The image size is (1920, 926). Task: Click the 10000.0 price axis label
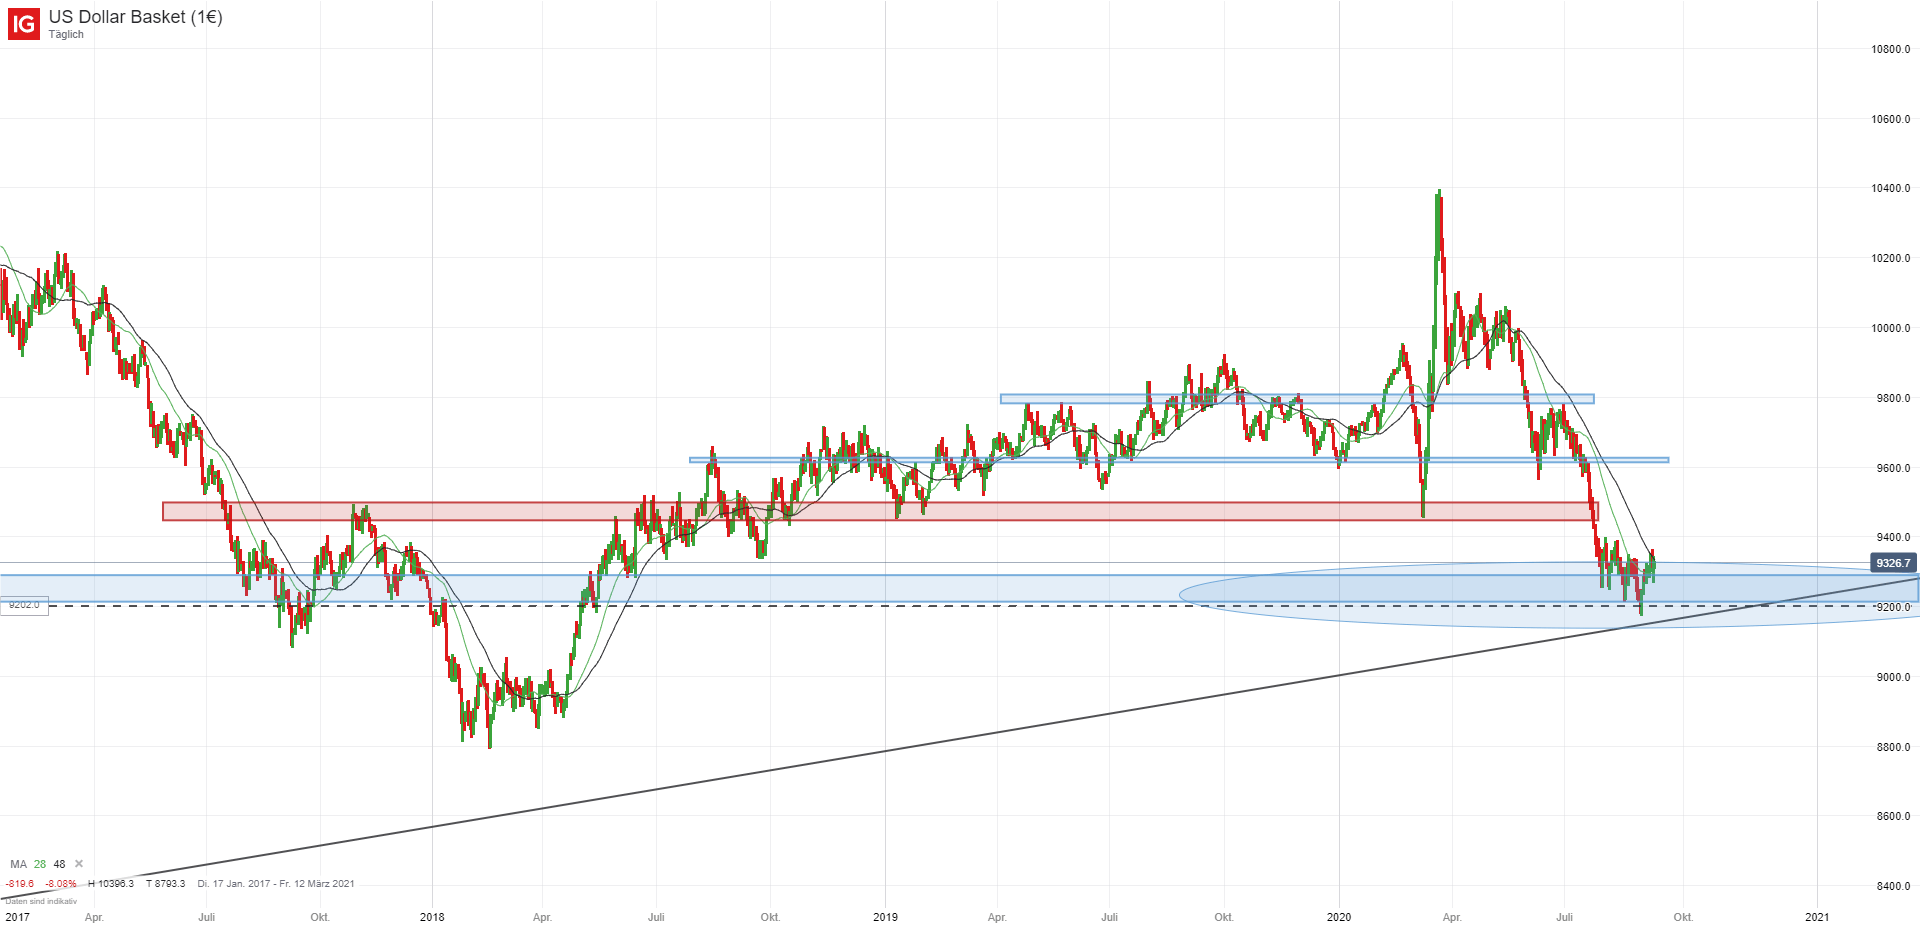tap(1891, 328)
